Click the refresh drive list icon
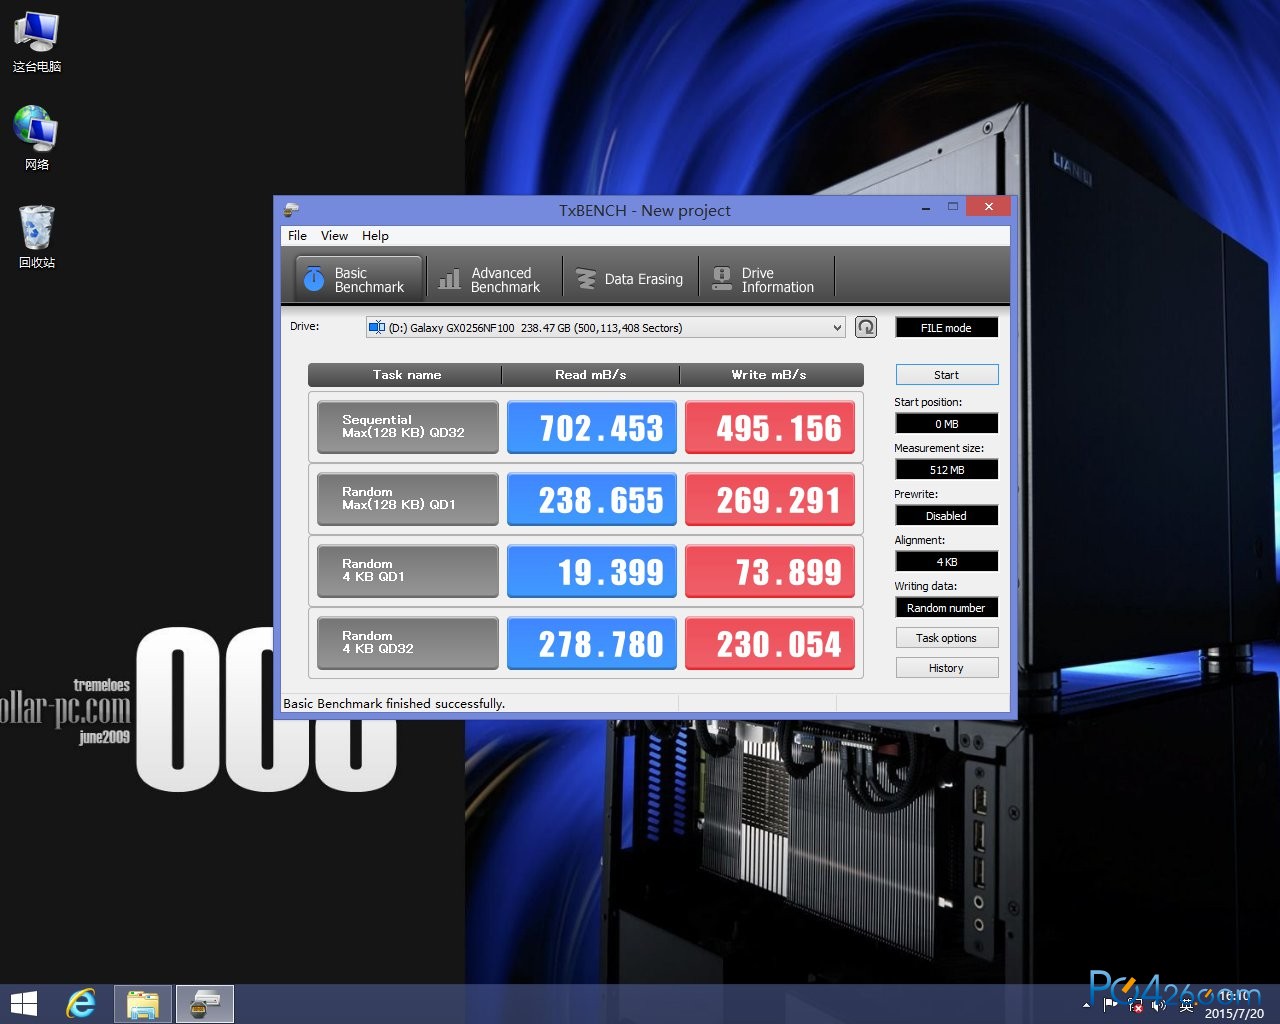The width and height of the screenshot is (1280, 1024). click(x=866, y=327)
